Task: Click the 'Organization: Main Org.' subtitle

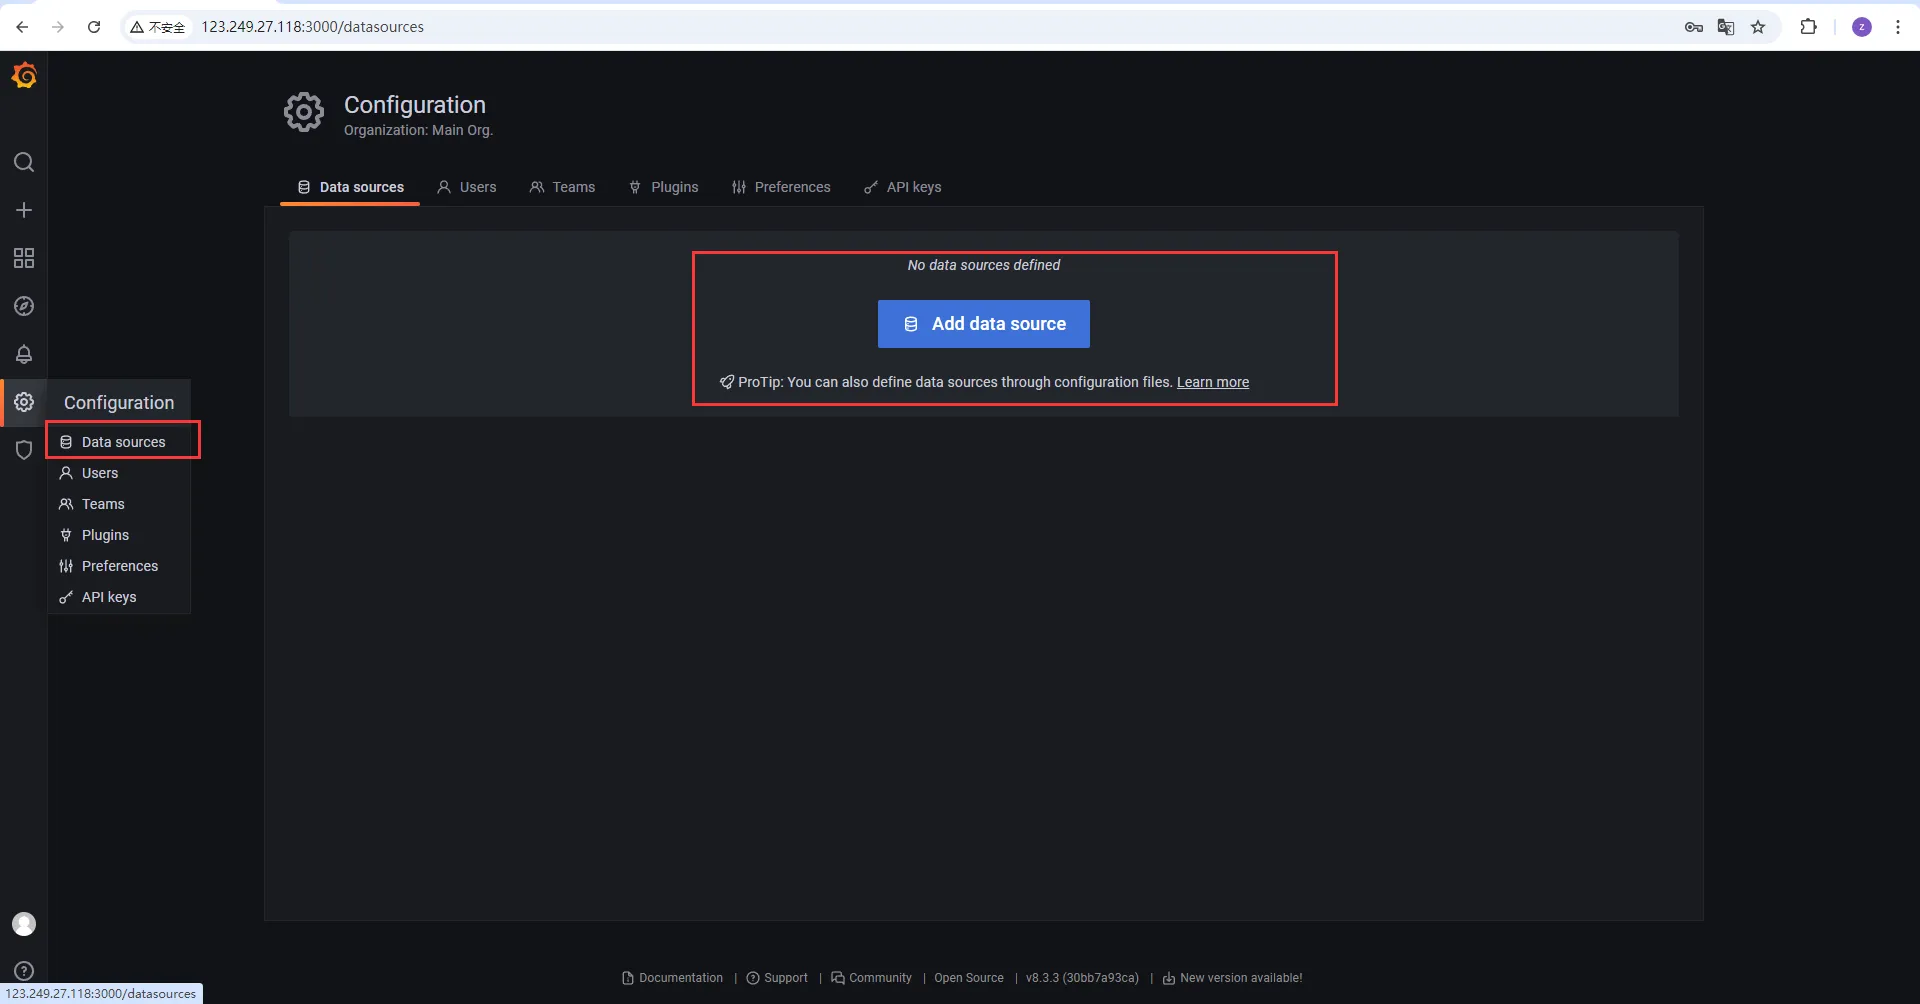Action: point(418,130)
